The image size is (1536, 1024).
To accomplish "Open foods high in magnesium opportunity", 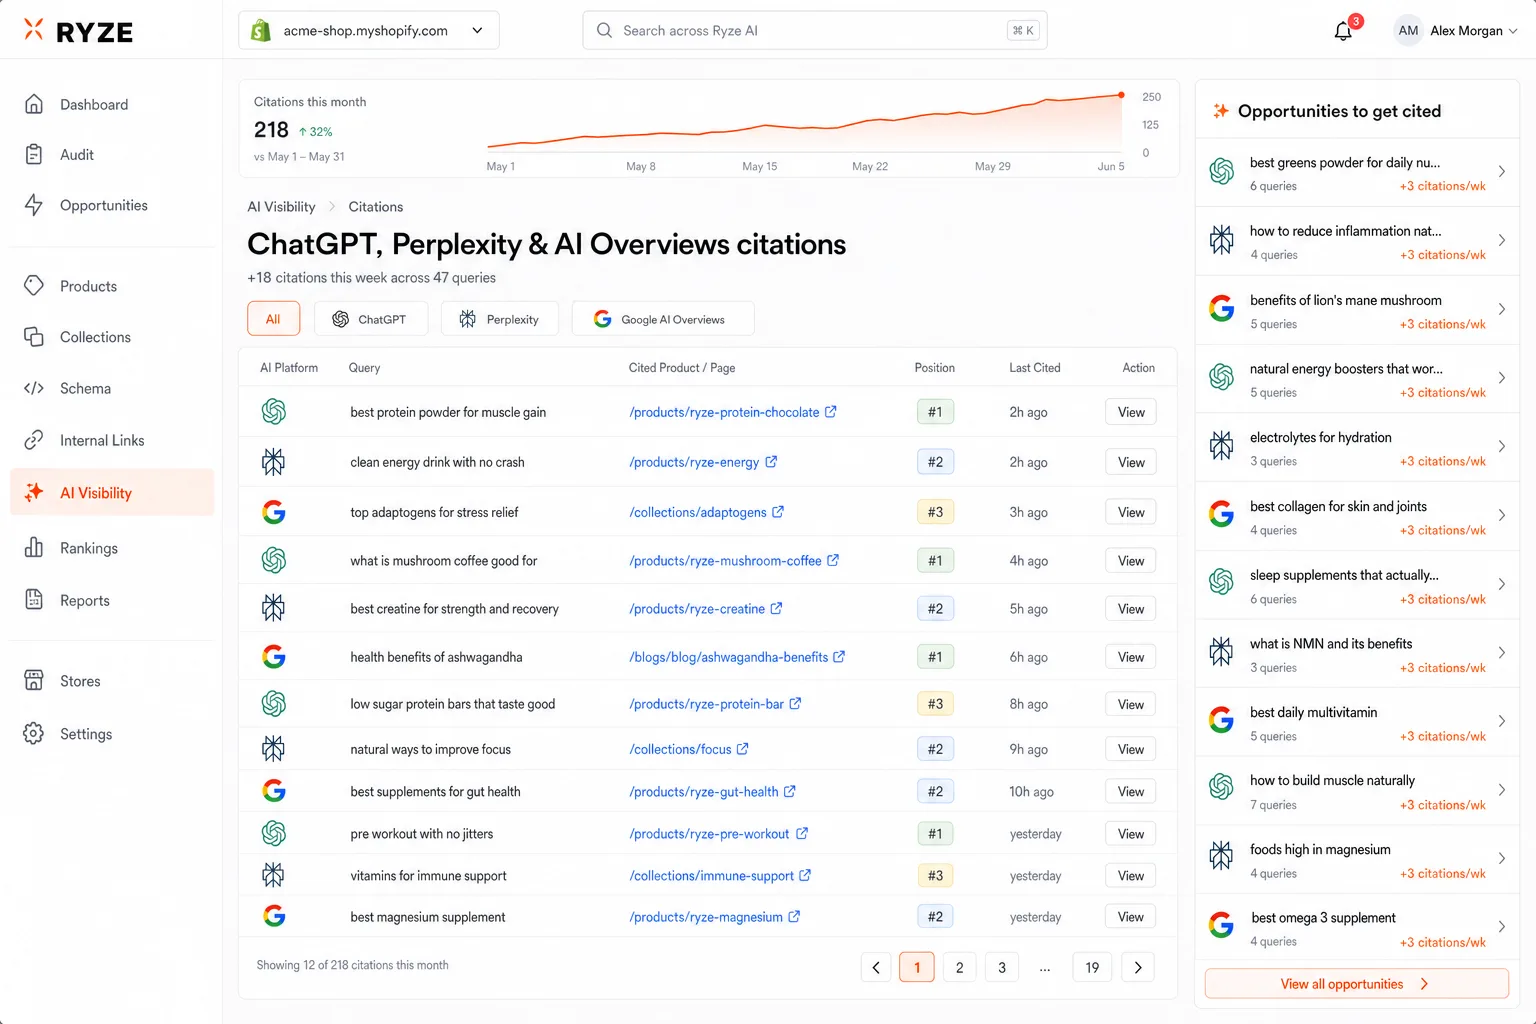I will 1358,860.
